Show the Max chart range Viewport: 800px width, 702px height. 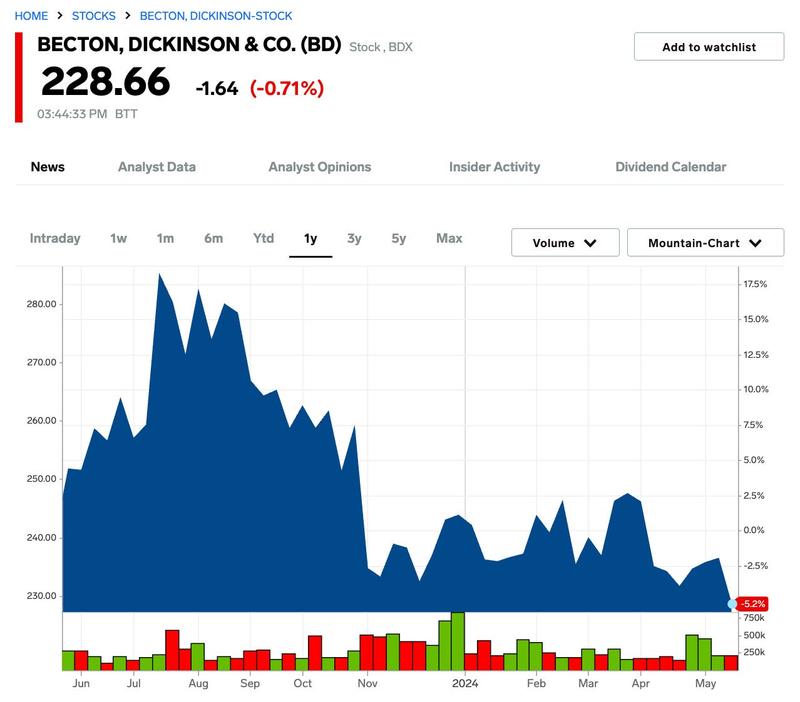[449, 238]
